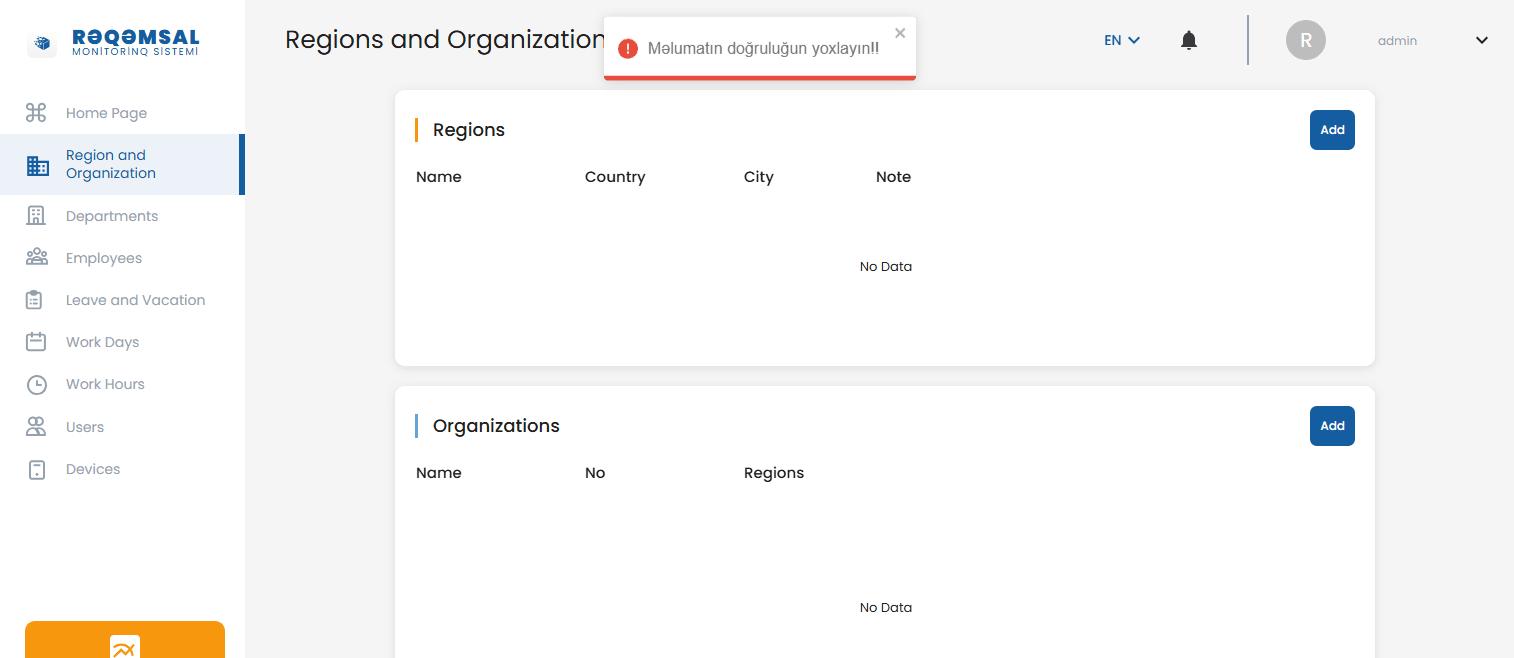The height and width of the screenshot is (658, 1514).
Task: Click the Work Hours clock icon
Action: [36, 385]
